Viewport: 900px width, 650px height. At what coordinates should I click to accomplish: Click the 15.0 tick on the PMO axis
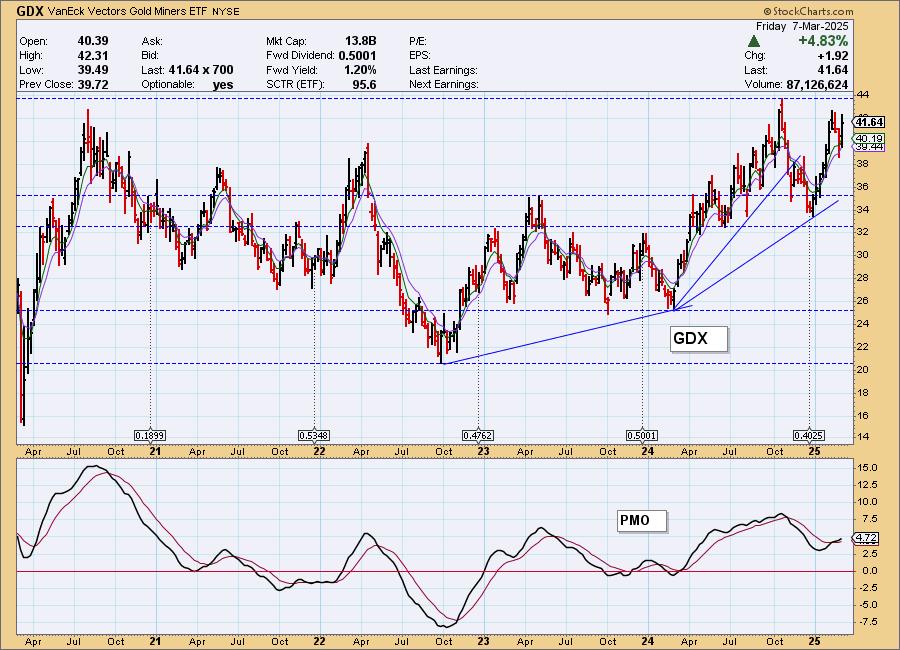(867, 467)
